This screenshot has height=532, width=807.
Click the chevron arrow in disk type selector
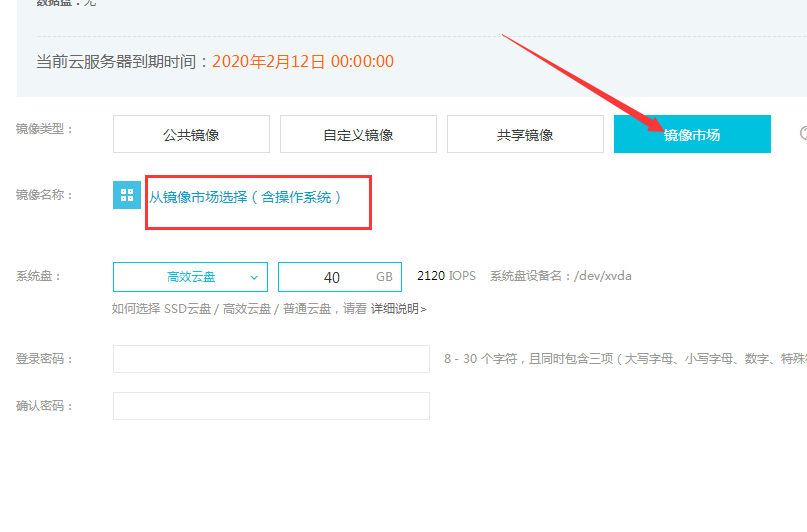[x=254, y=277]
